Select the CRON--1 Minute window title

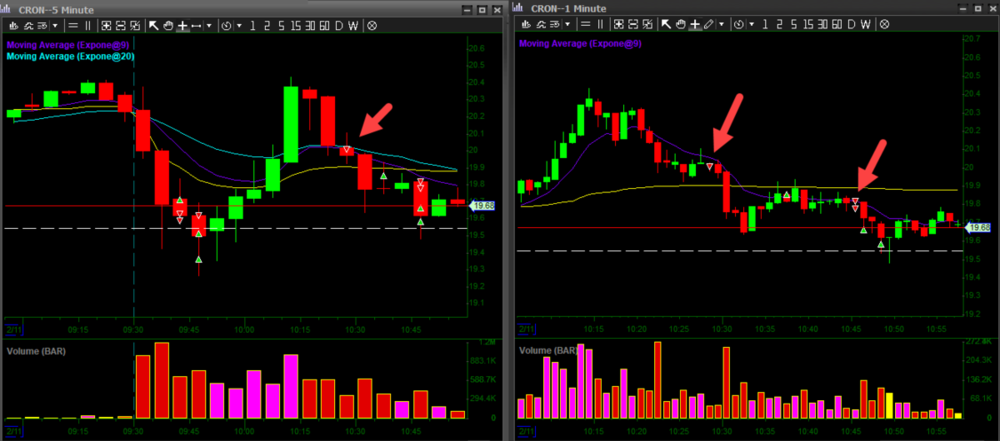(566, 8)
